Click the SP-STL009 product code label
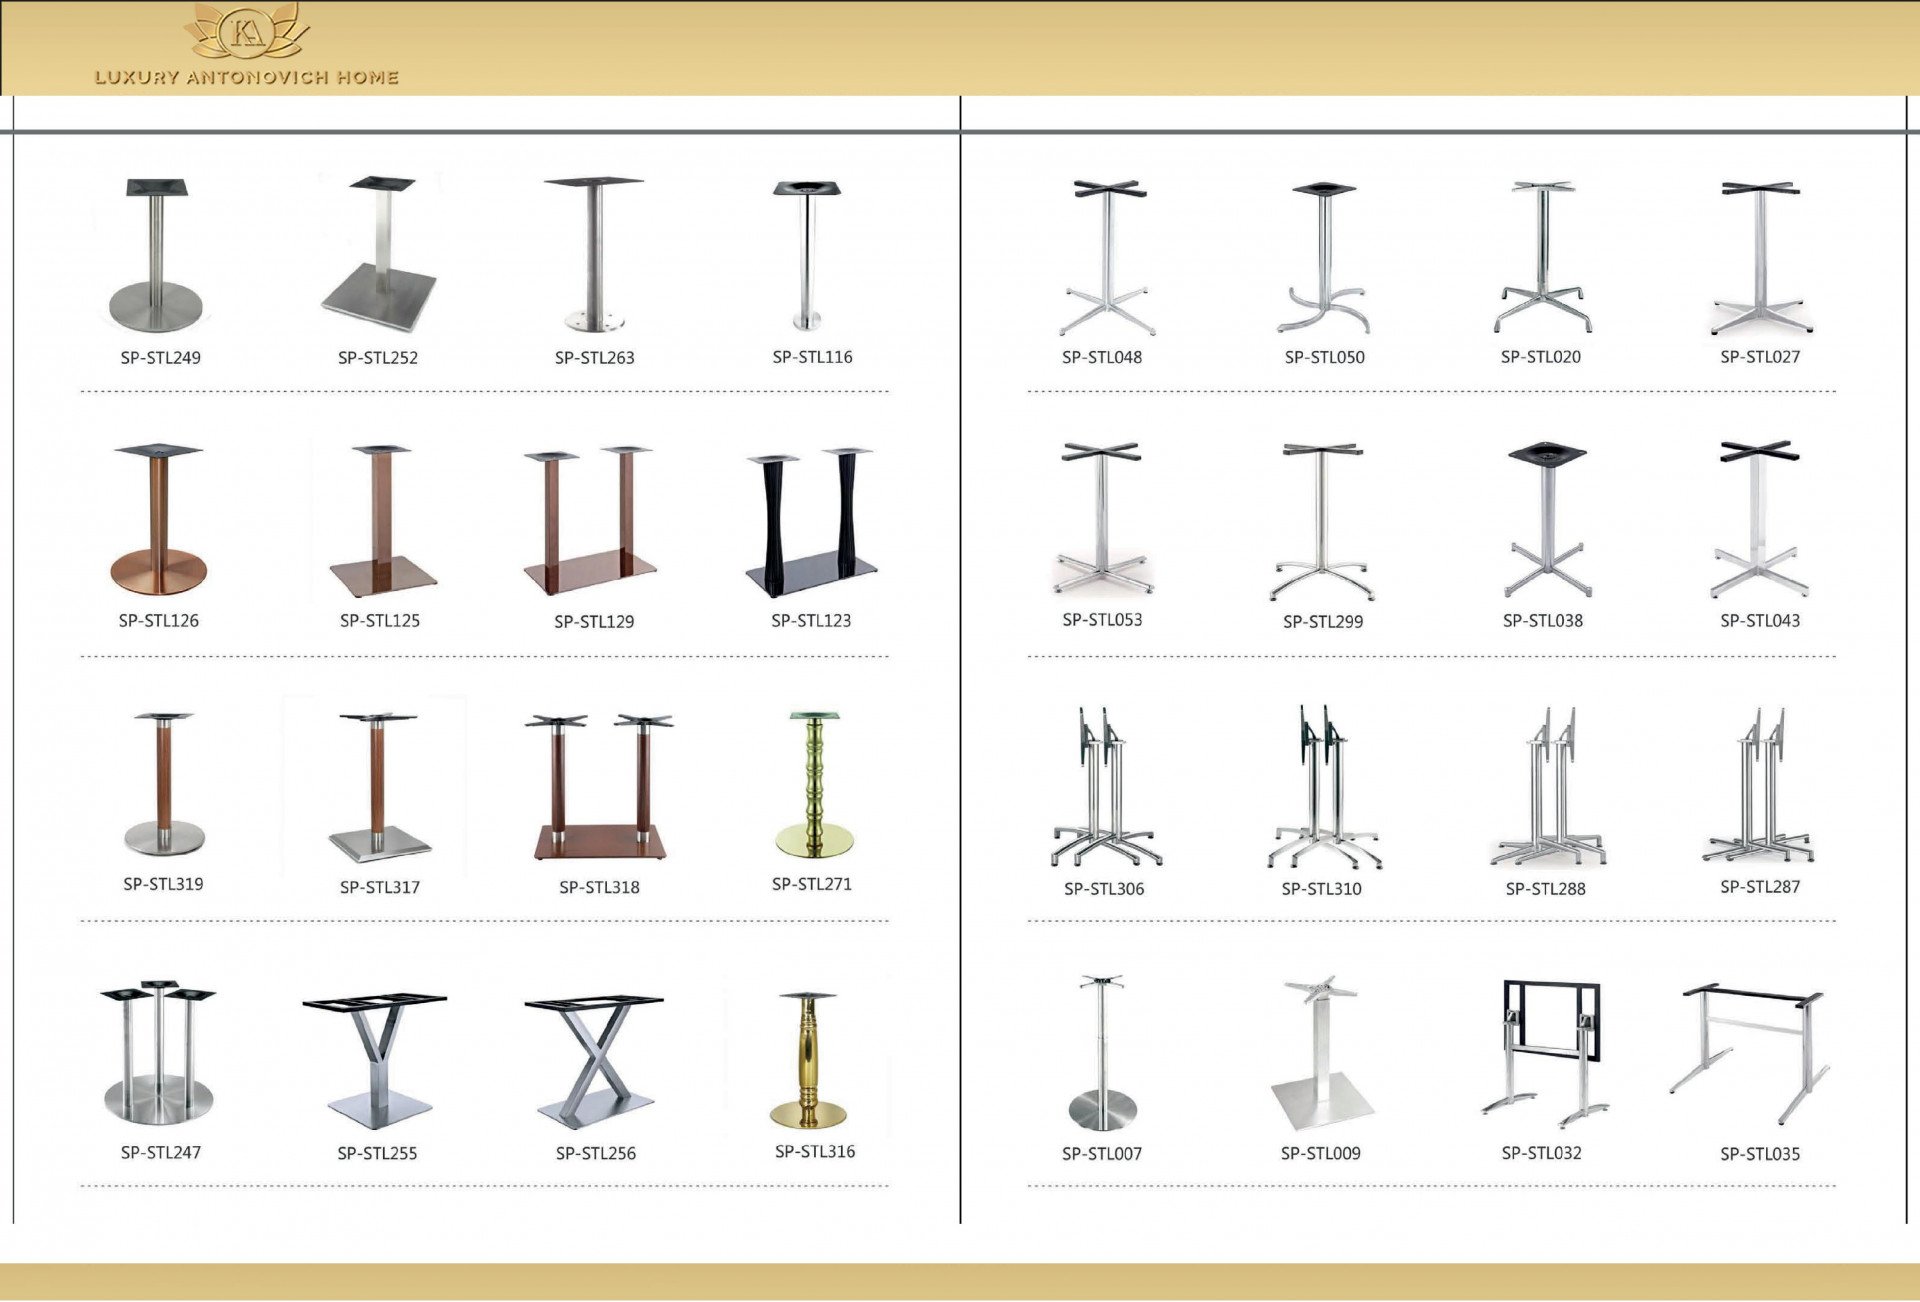The height and width of the screenshot is (1302, 1920). pos(1320,1154)
